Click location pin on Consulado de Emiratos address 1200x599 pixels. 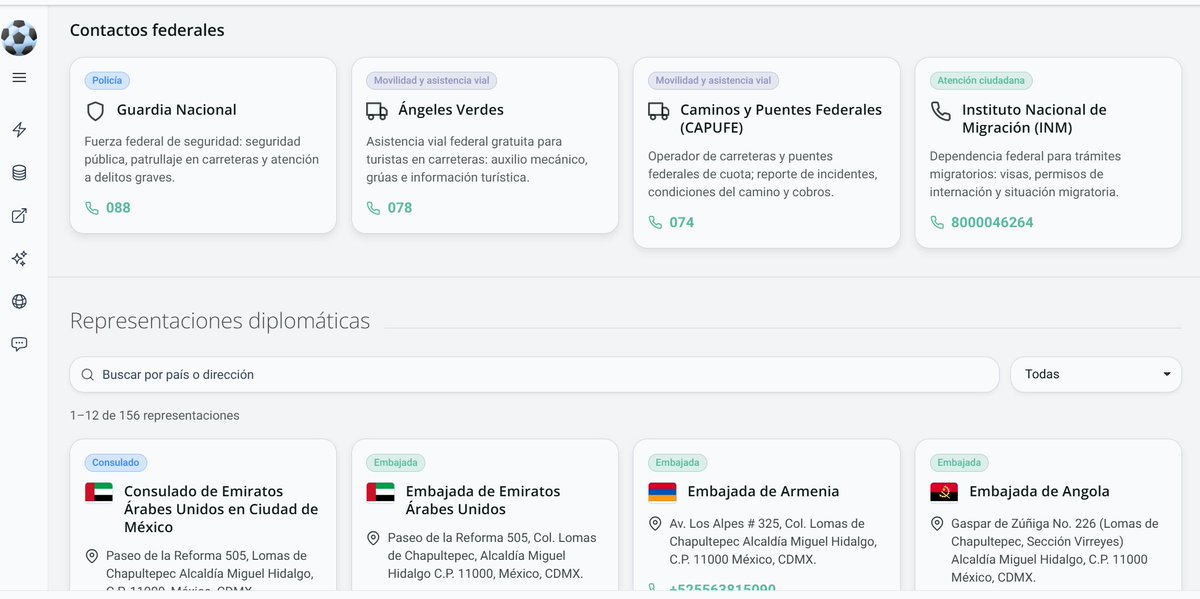point(92,556)
